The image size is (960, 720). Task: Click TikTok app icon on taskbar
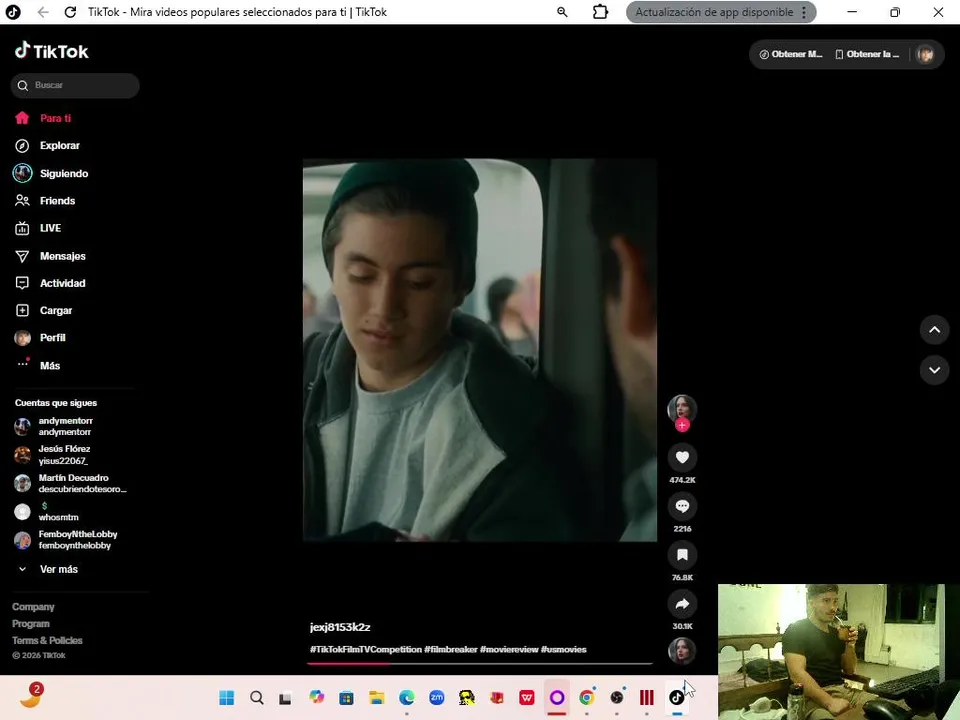click(x=677, y=697)
